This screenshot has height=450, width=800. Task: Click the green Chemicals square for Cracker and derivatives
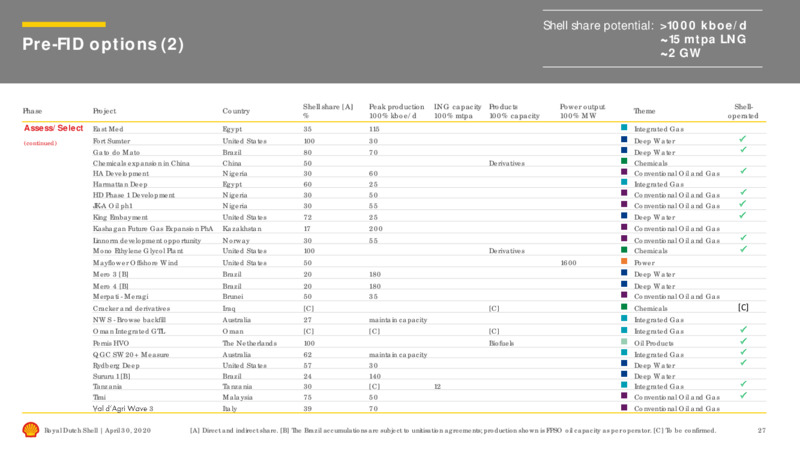pos(624,307)
